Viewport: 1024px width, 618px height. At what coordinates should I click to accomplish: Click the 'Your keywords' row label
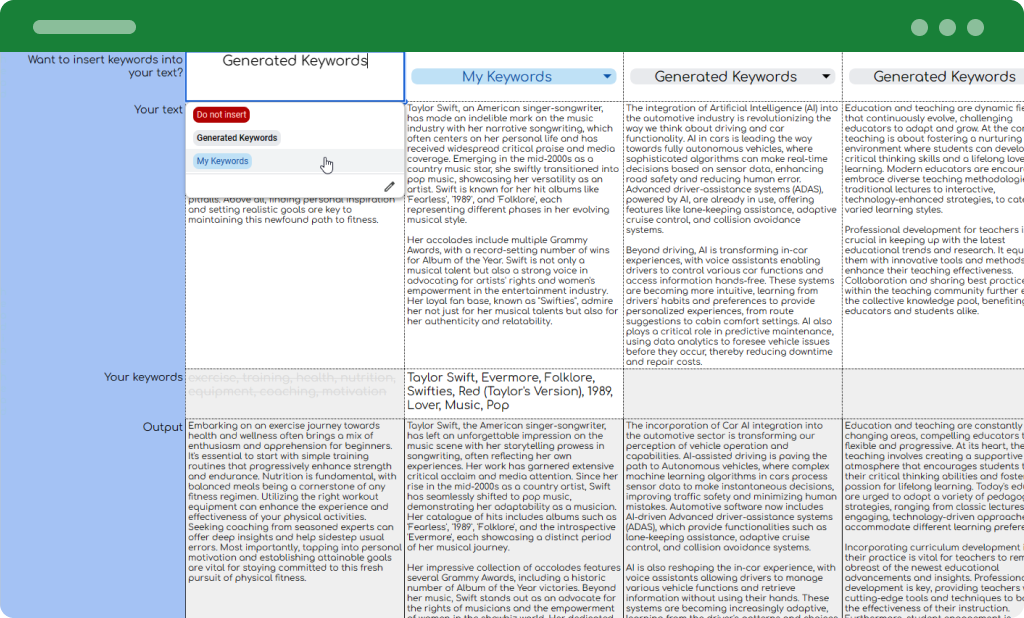click(143, 377)
